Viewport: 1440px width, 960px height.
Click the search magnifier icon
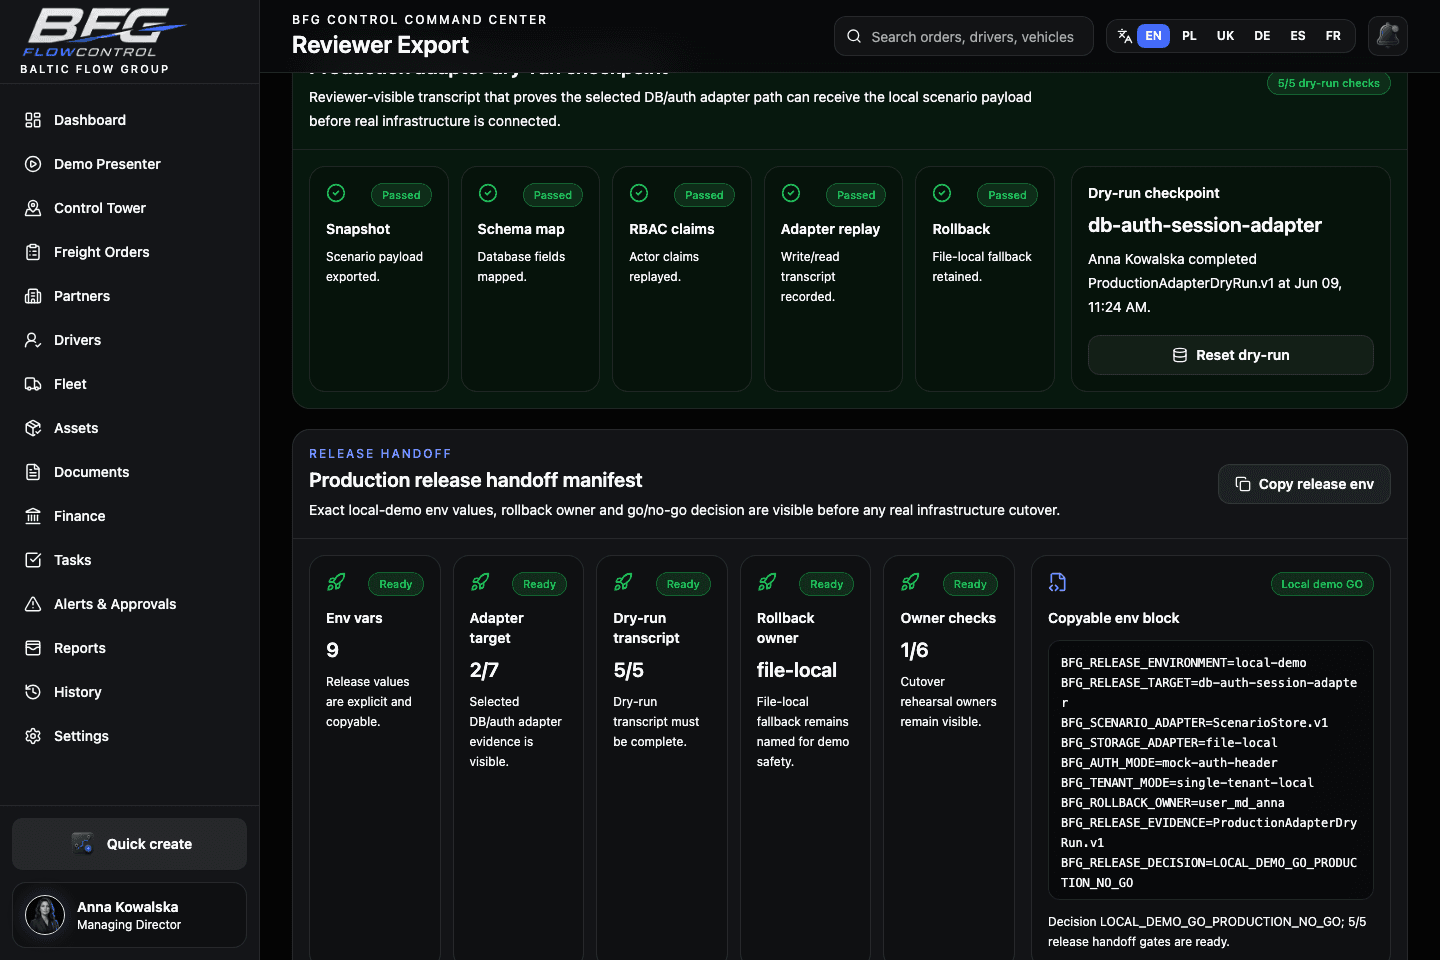click(x=854, y=36)
